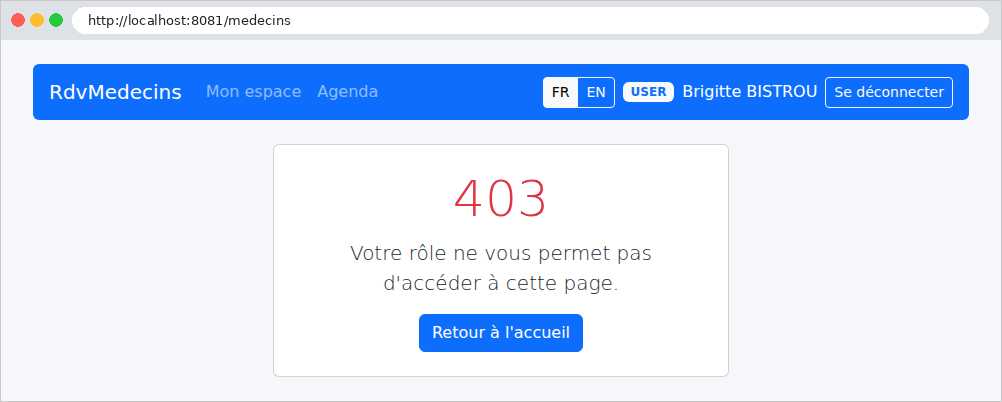Maximize window using green button

[x=56, y=20]
